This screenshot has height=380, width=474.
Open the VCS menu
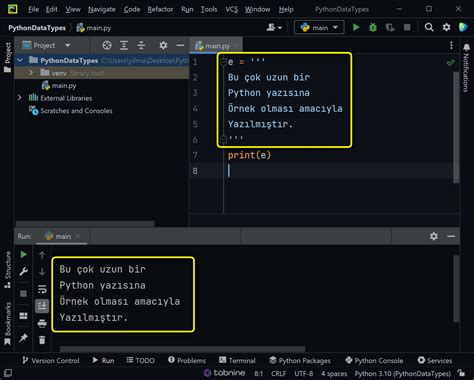(232, 9)
